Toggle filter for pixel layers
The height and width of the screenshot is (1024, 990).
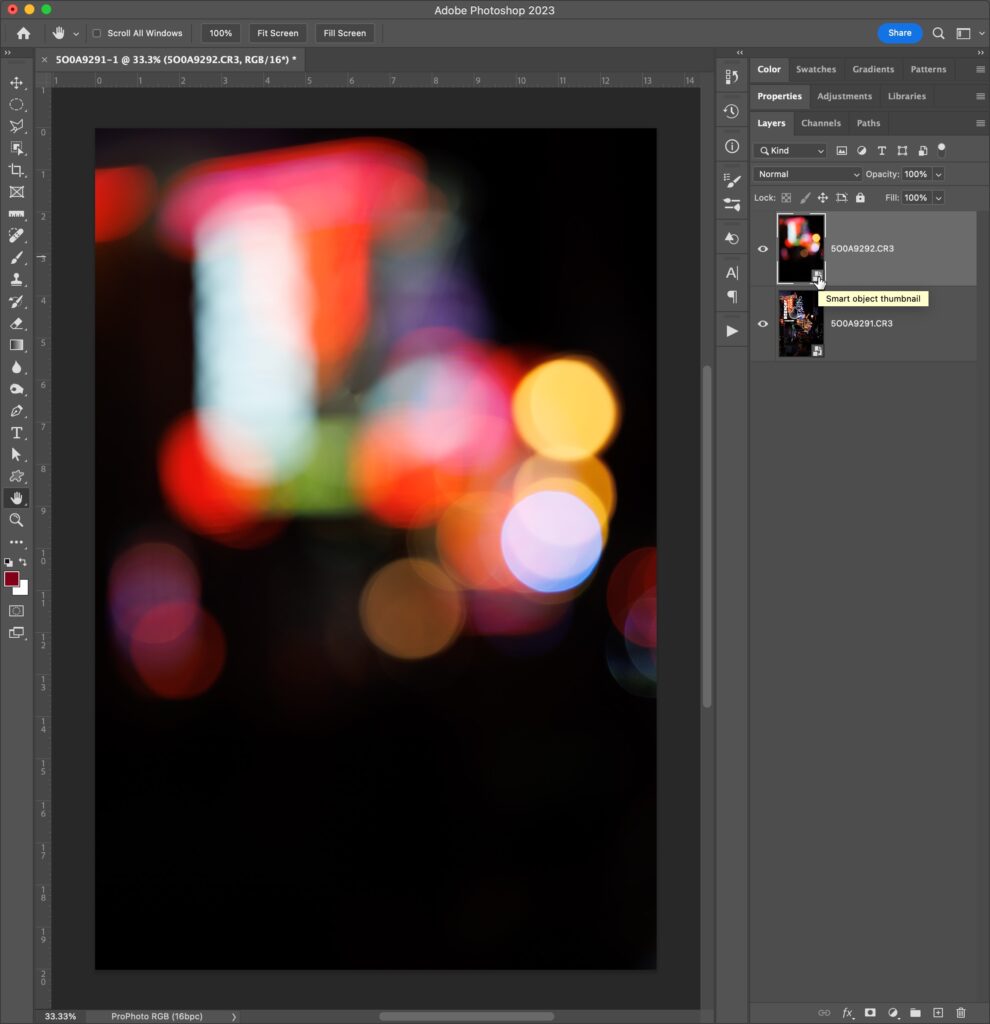coord(842,151)
